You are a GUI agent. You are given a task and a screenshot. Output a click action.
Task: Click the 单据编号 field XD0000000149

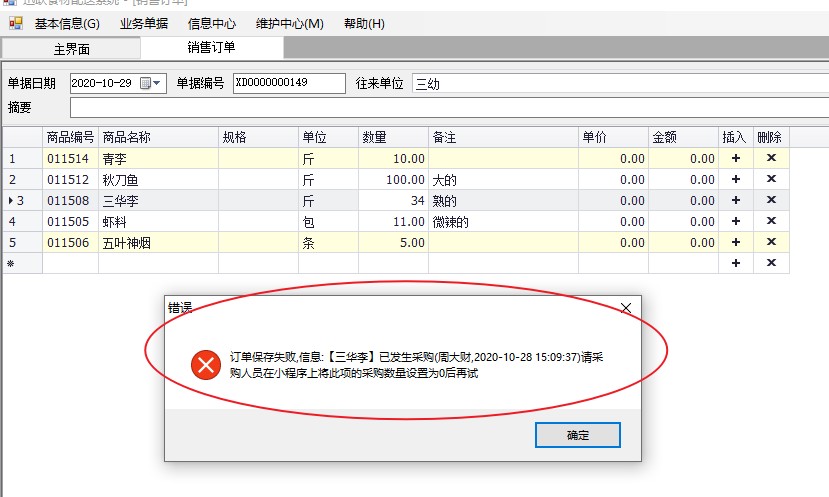click(x=289, y=83)
